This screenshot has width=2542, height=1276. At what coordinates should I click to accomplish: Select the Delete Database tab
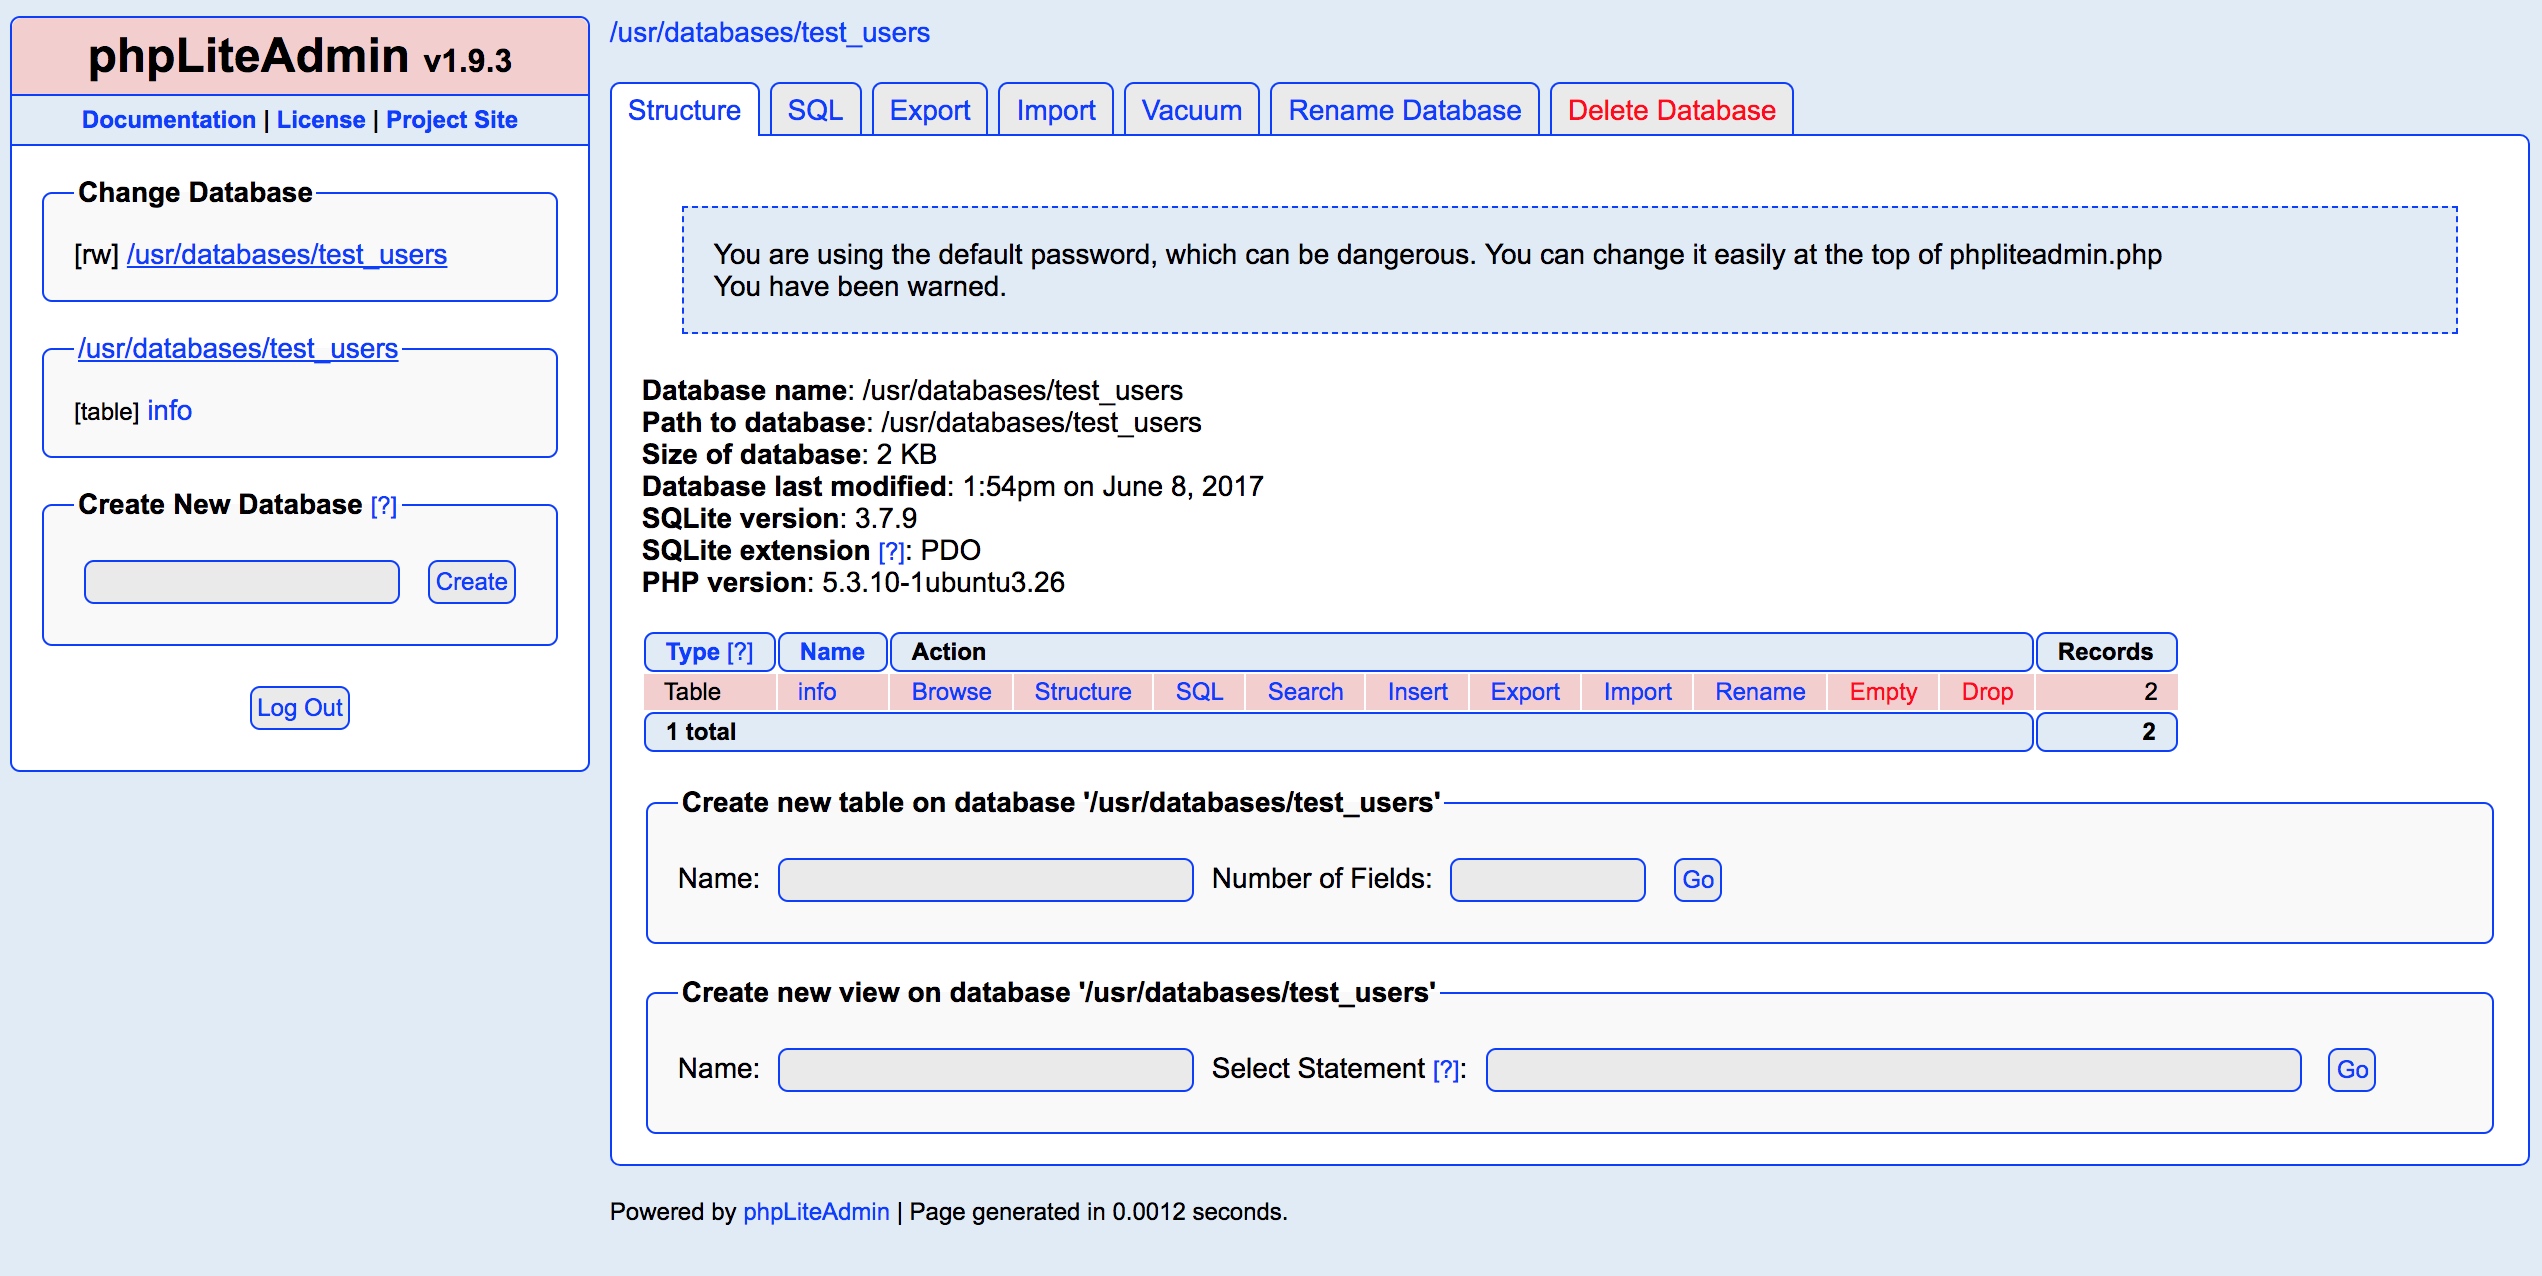tap(1670, 110)
